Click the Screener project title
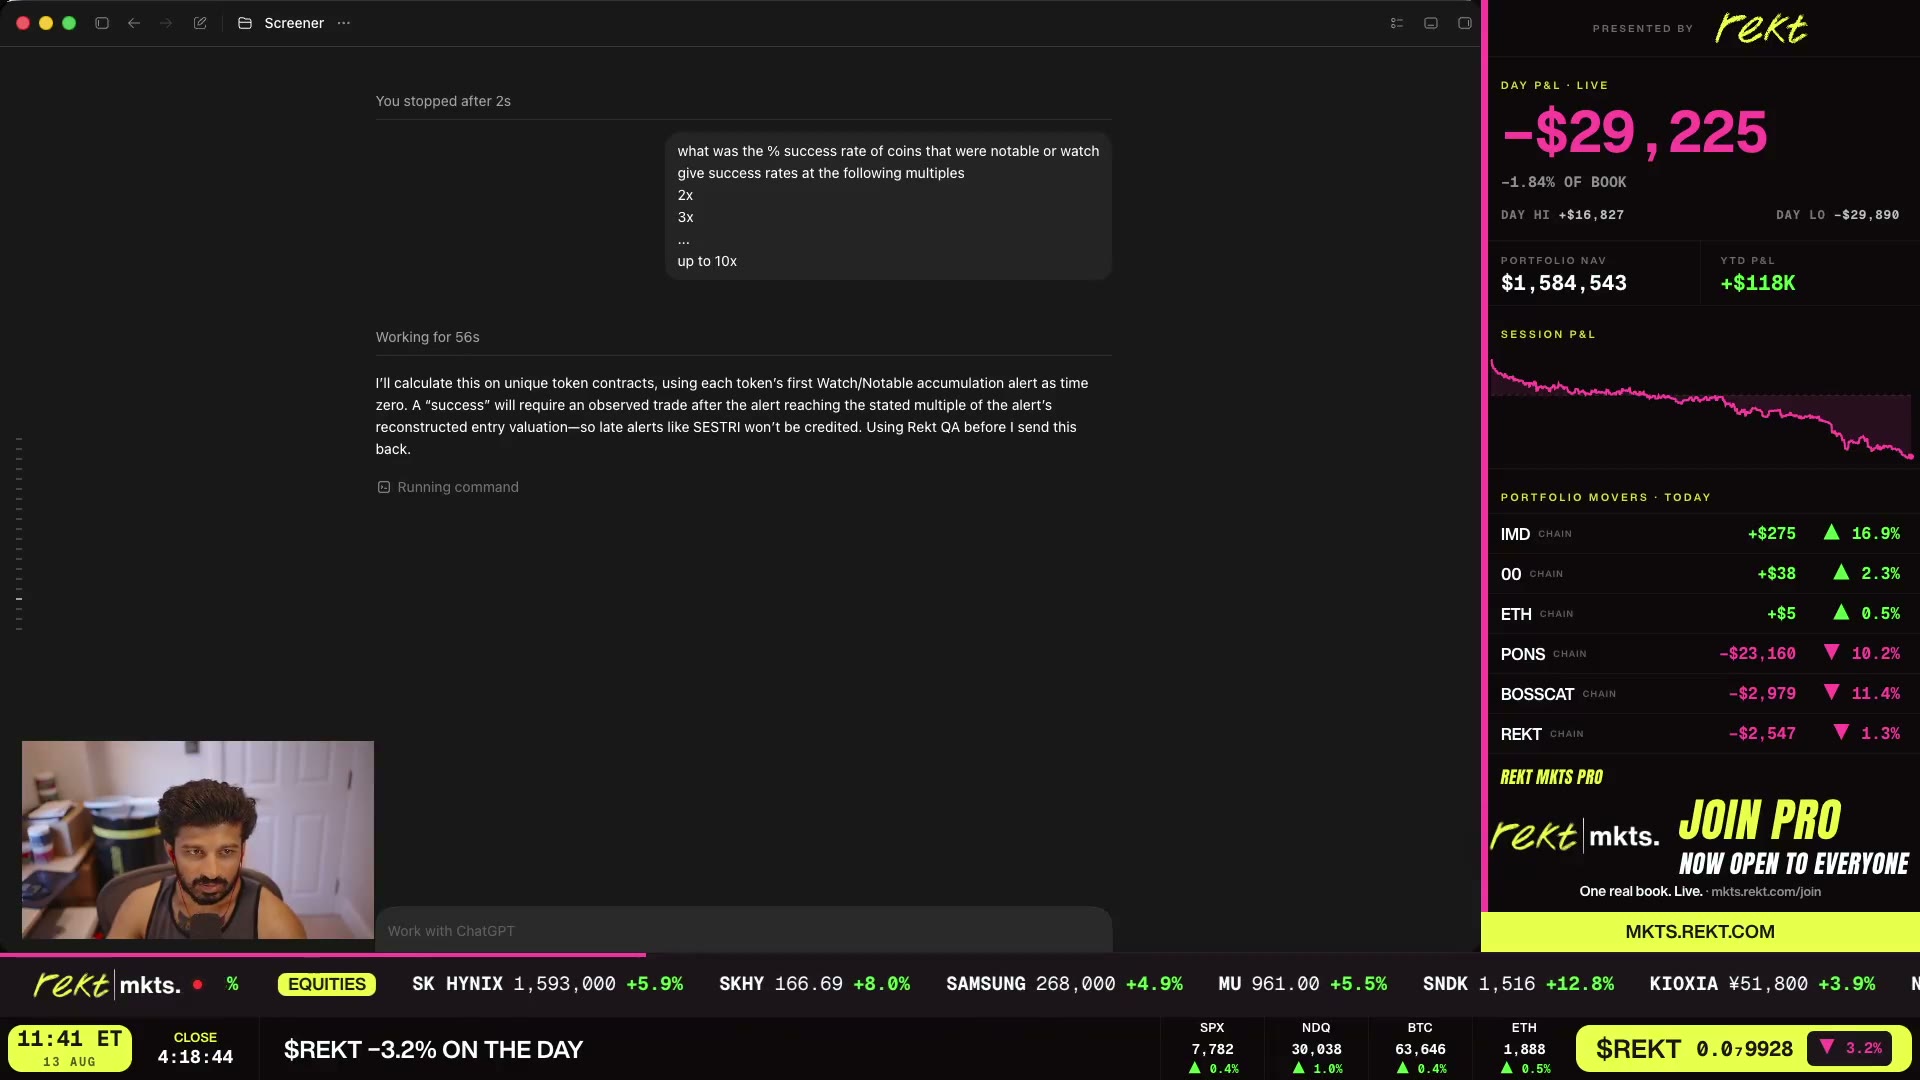This screenshot has width=1920, height=1080. point(294,23)
